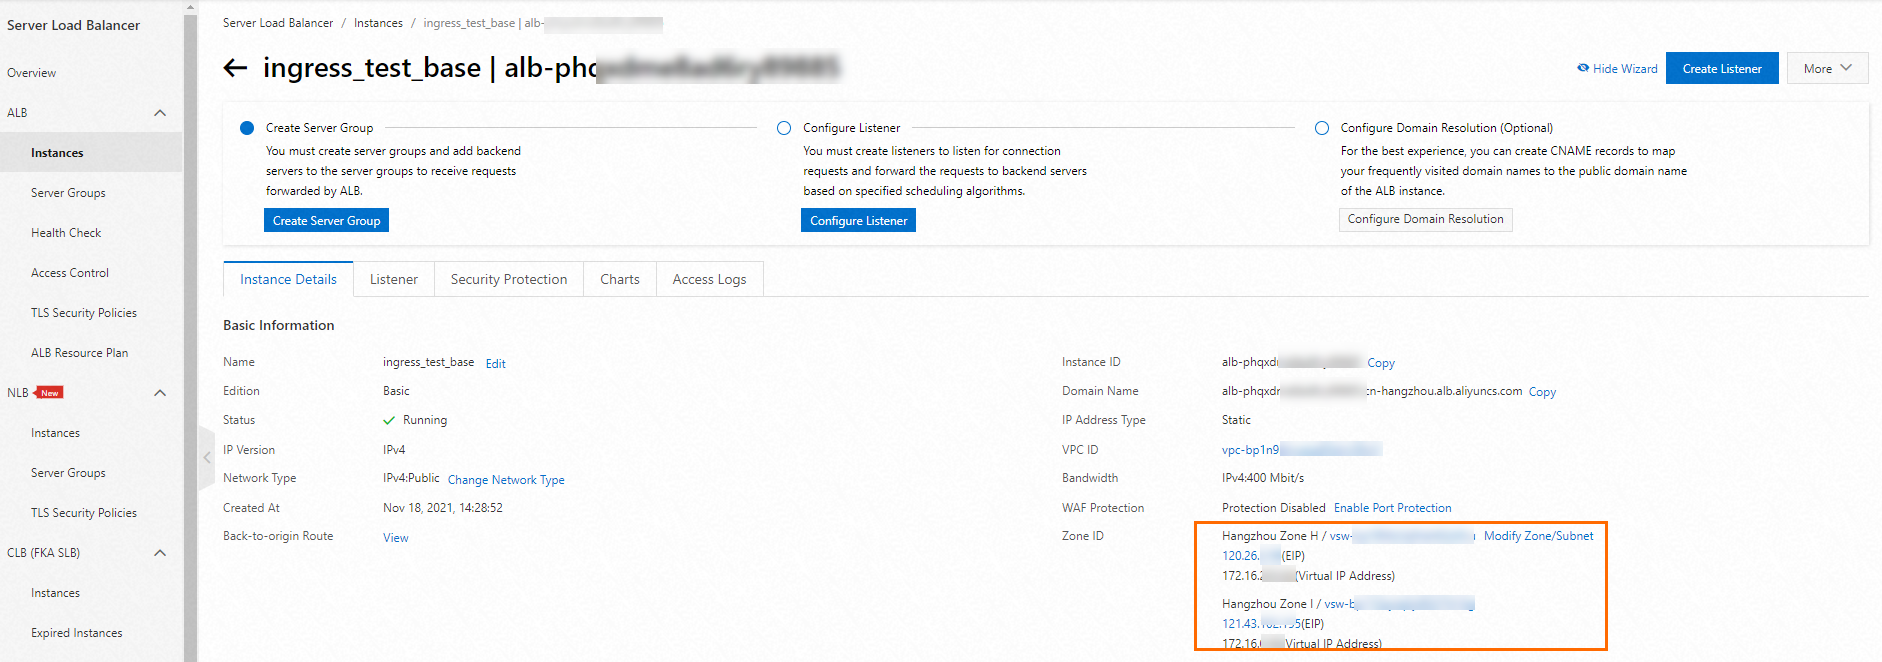
Task: Click the blue Create Listener button
Action: pos(1722,68)
